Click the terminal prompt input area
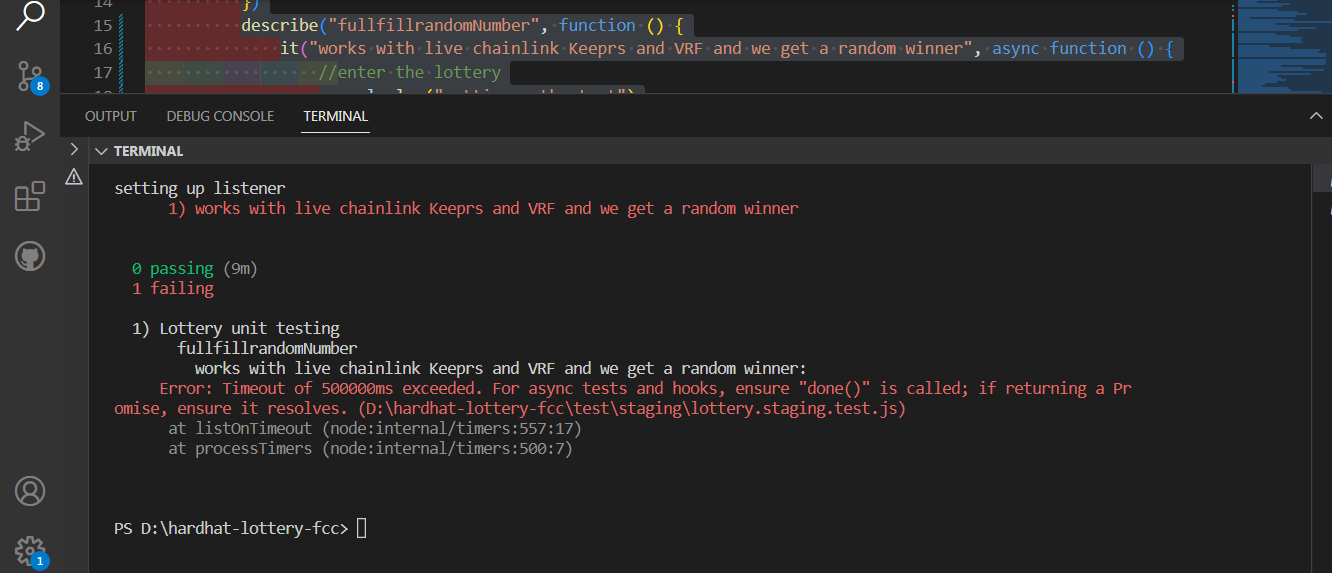 (362, 528)
